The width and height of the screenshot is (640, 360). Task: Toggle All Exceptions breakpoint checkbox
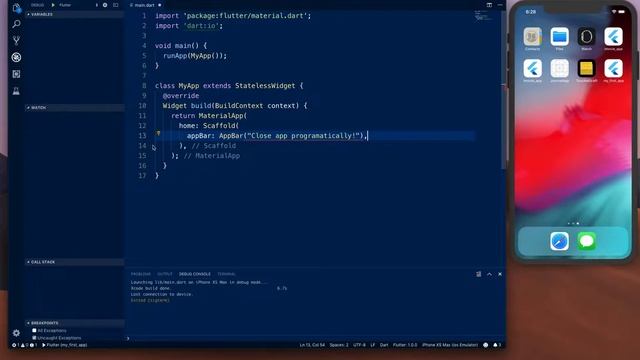click(34, 331)
